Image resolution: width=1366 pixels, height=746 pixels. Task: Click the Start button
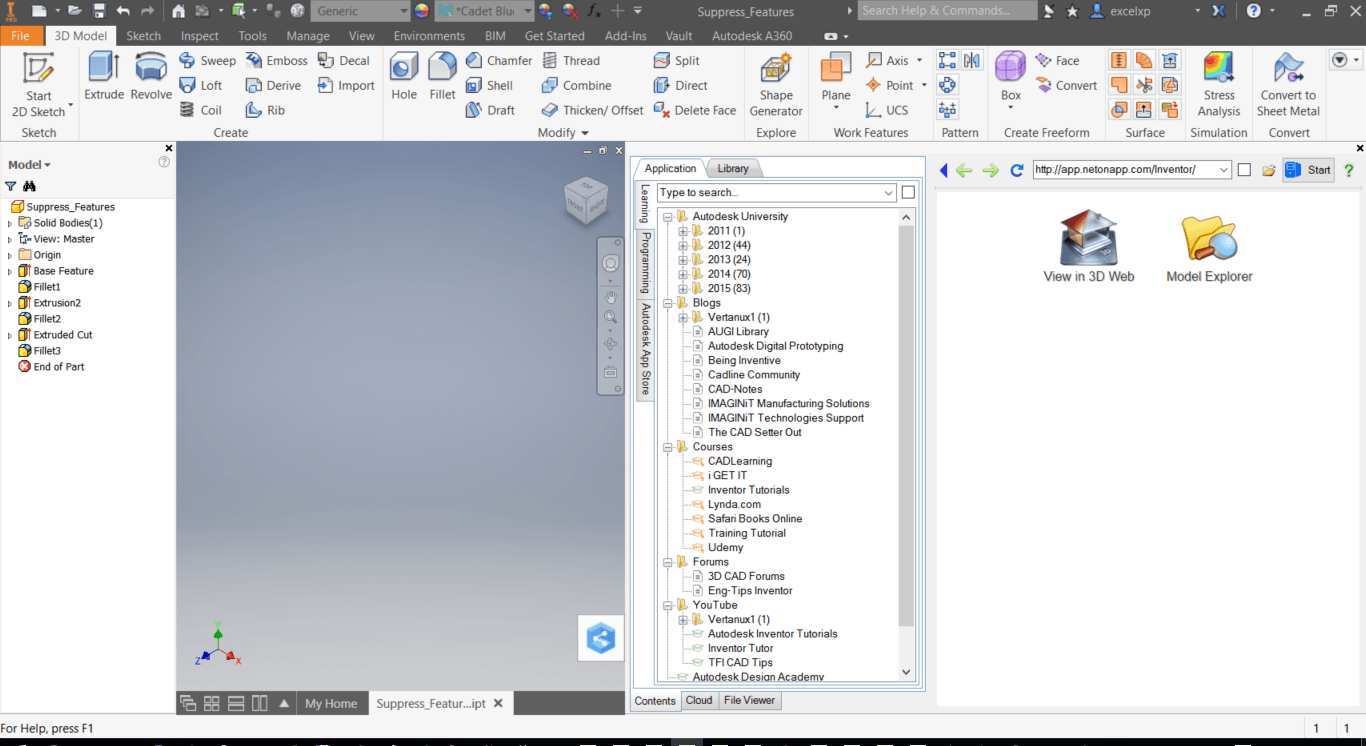(1309, 170)
